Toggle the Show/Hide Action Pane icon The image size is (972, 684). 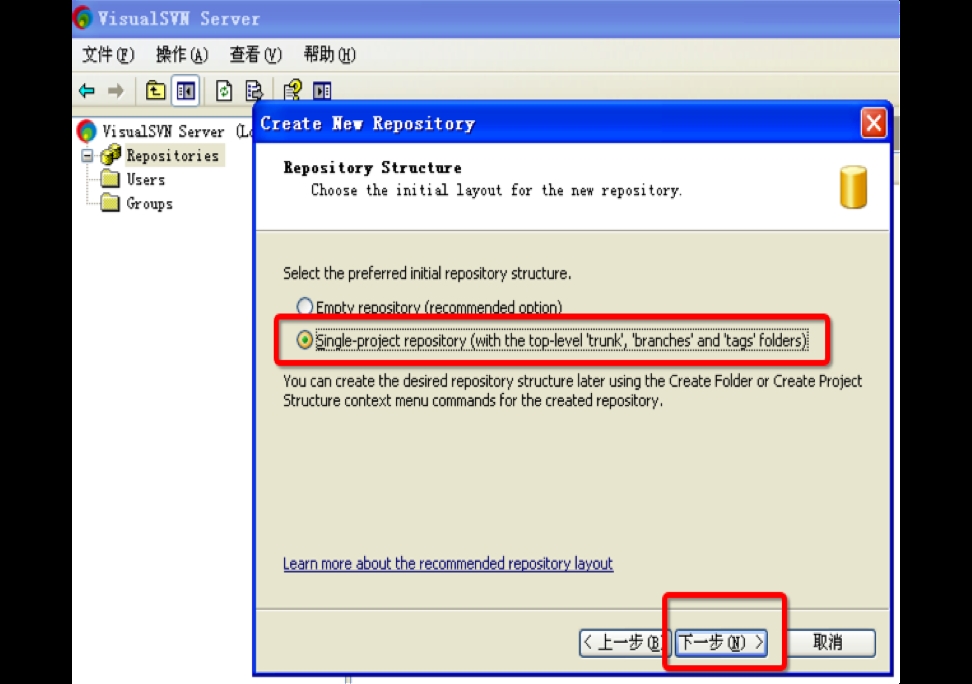(322, 91)
